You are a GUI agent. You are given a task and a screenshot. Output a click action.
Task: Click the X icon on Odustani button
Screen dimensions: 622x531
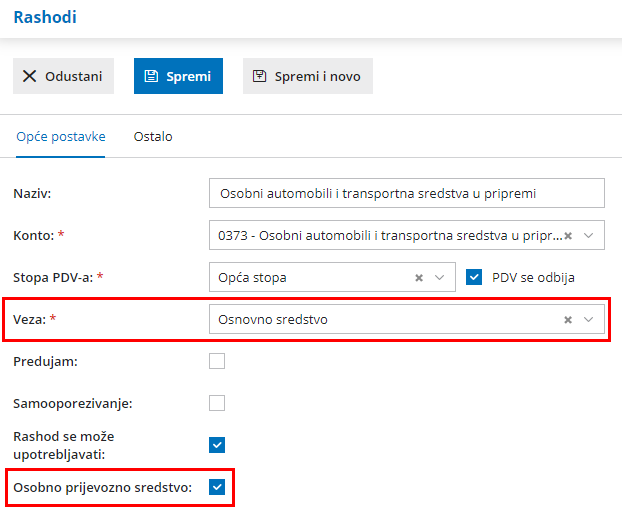pyautogui.click(x=29, y=76)
